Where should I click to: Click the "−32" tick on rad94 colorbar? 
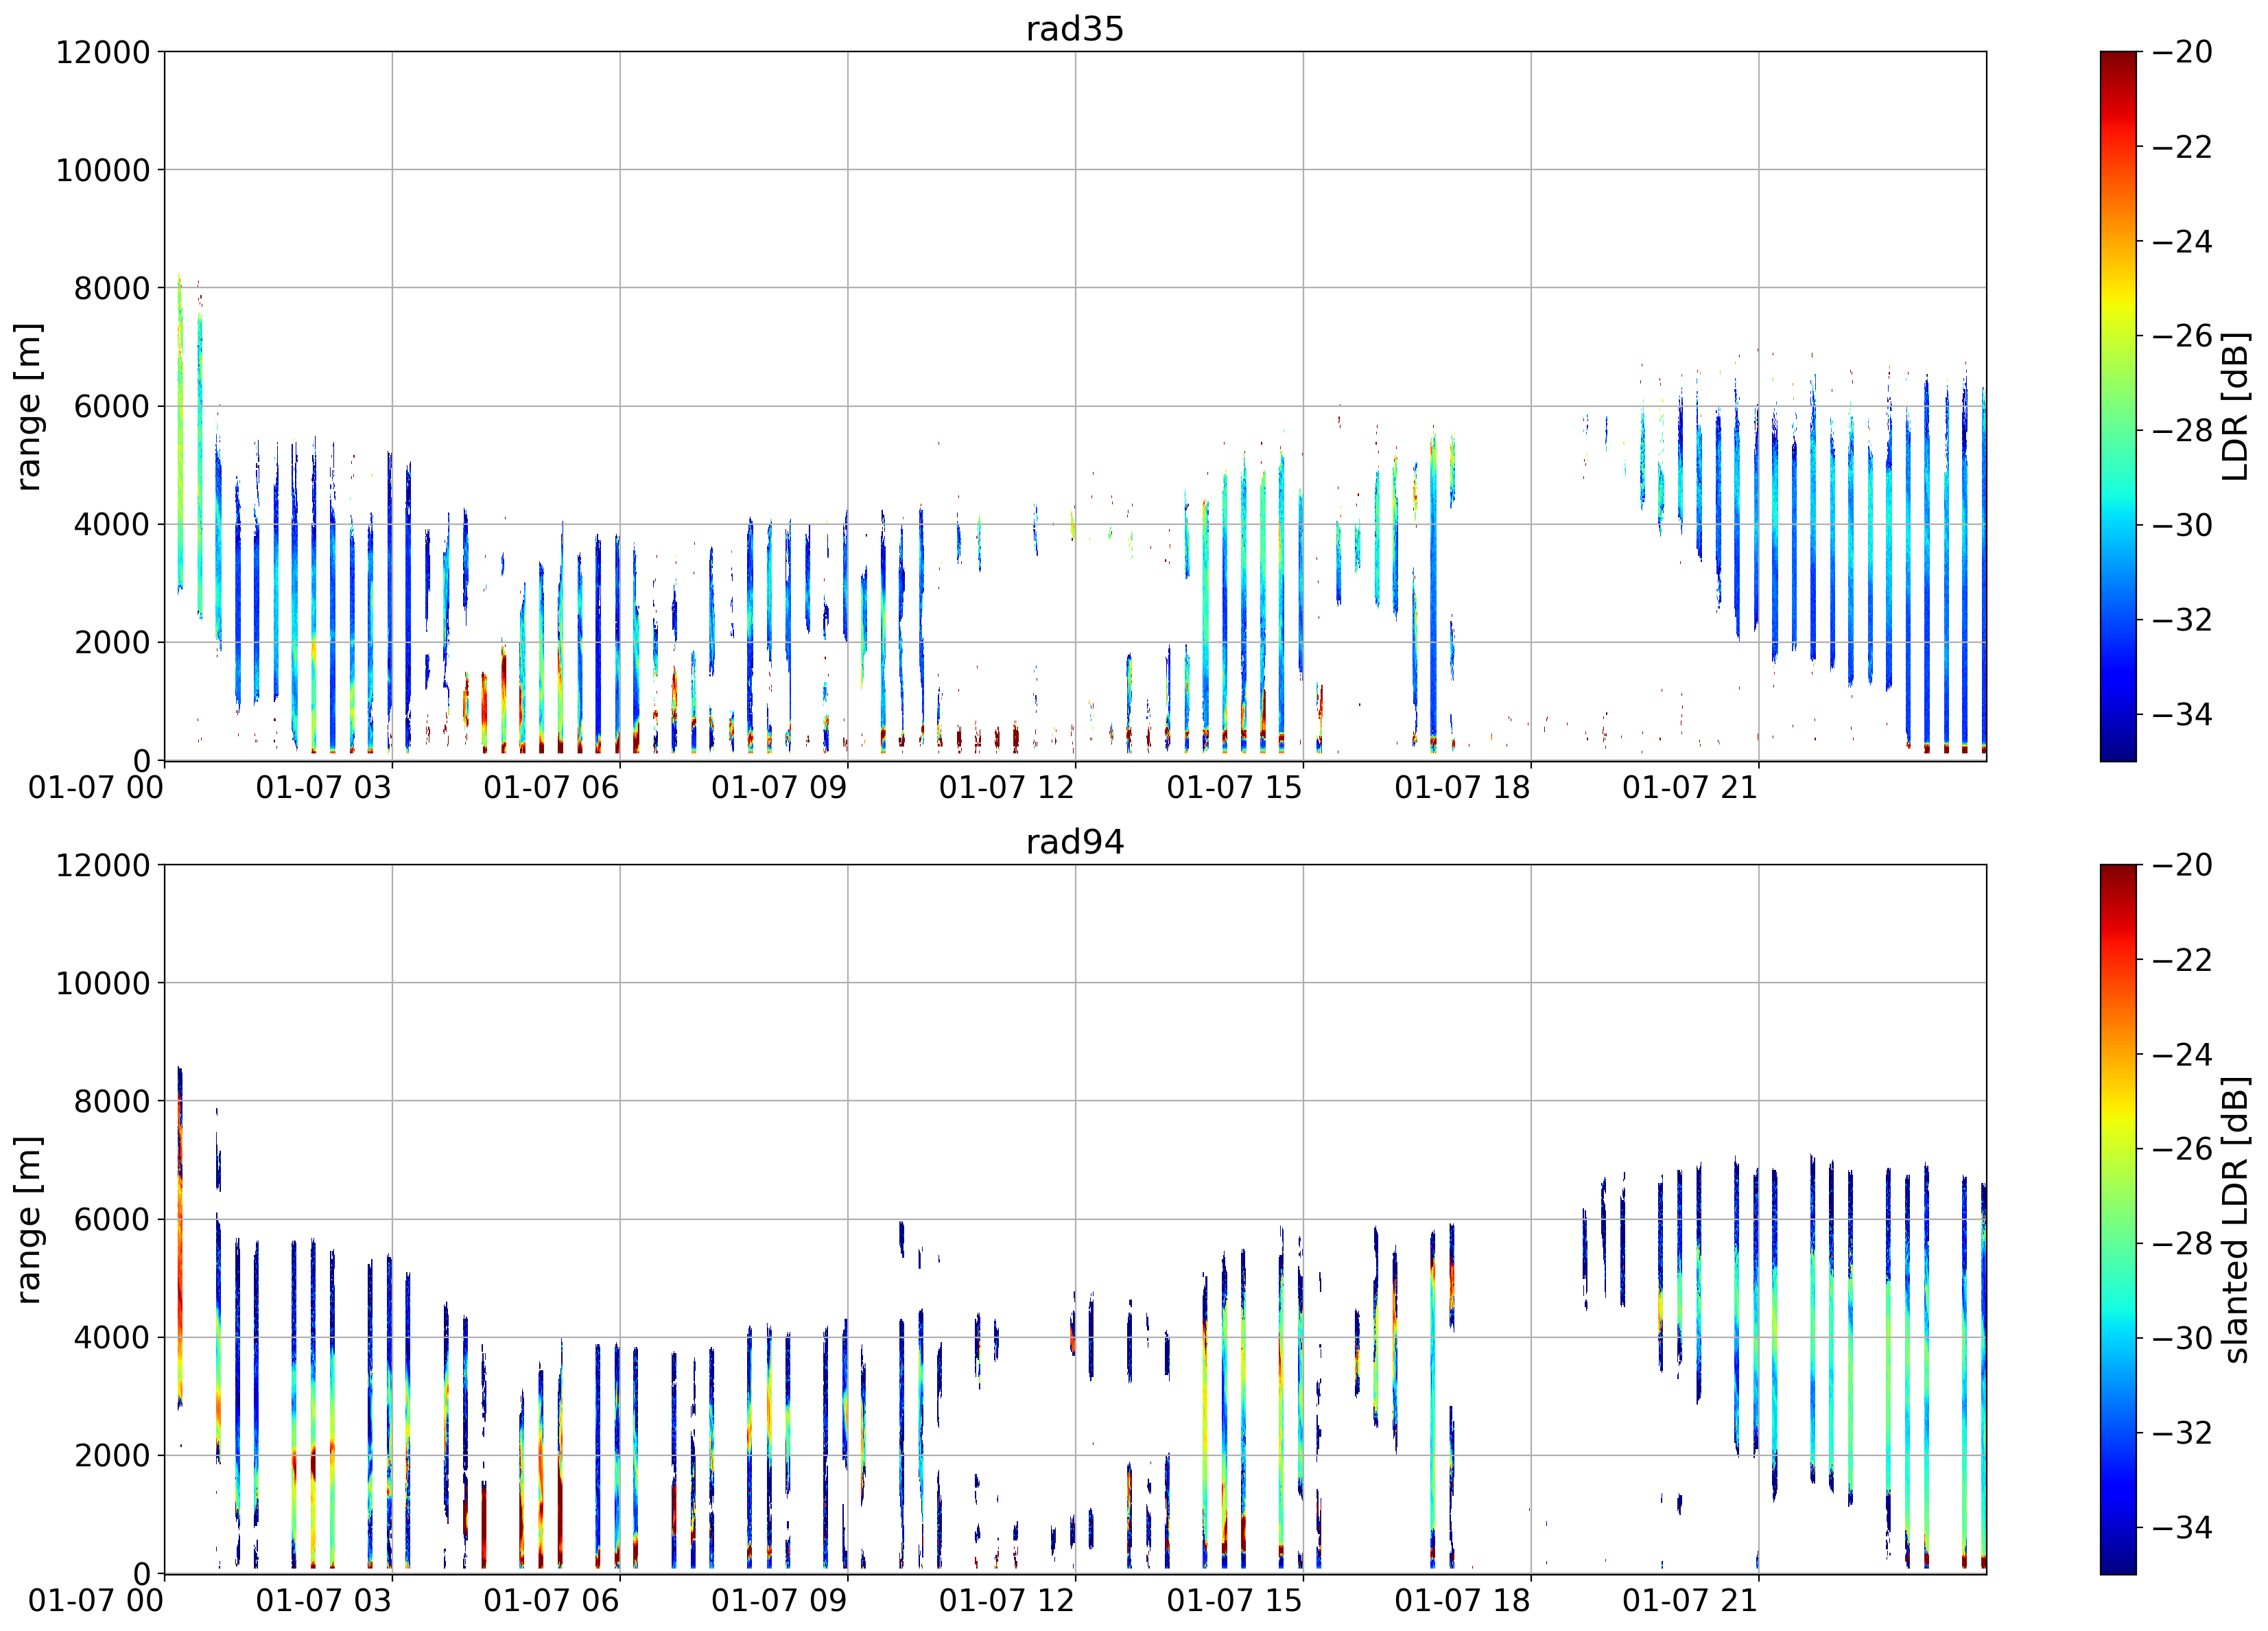2182,1433
